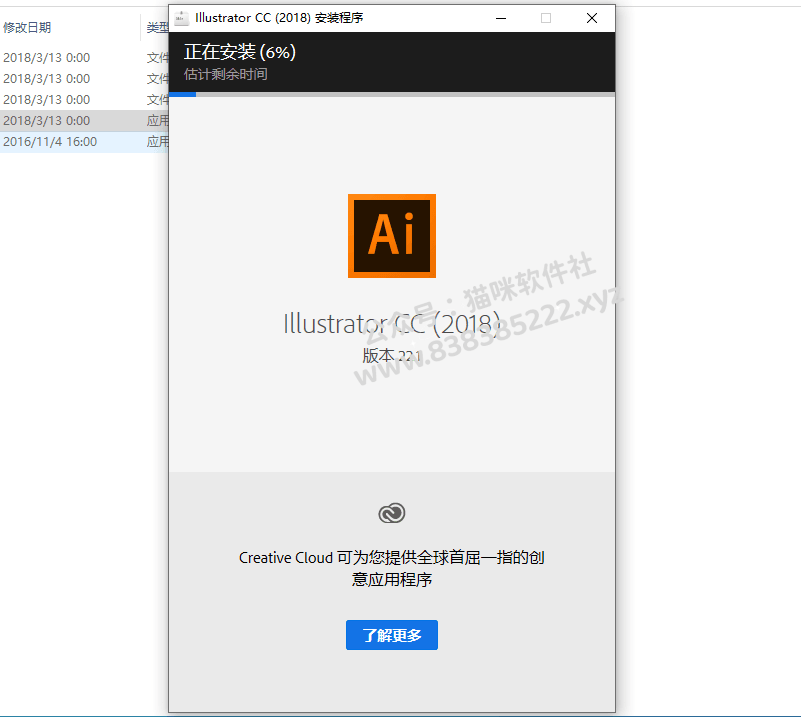Click the disabled maximize button

click(546, 18)
